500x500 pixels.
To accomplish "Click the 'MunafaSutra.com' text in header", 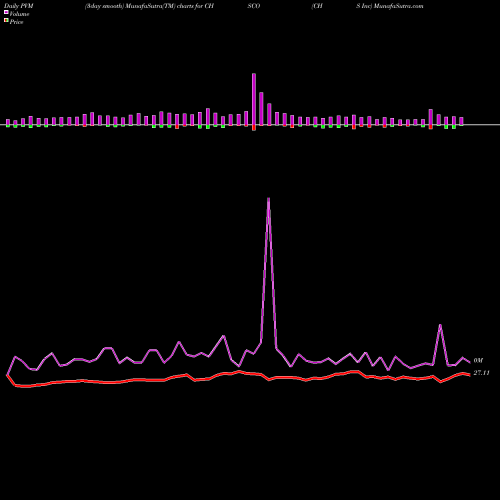I will click(399, 6).
